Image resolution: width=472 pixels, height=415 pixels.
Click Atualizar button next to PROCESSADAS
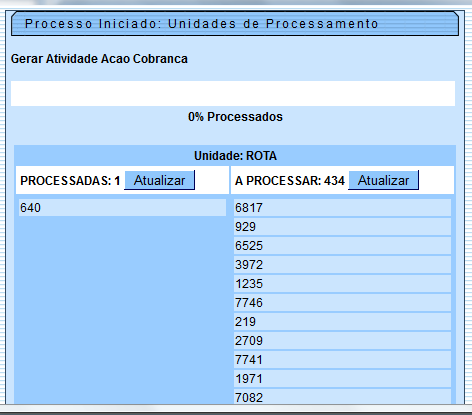click(159, 180)
